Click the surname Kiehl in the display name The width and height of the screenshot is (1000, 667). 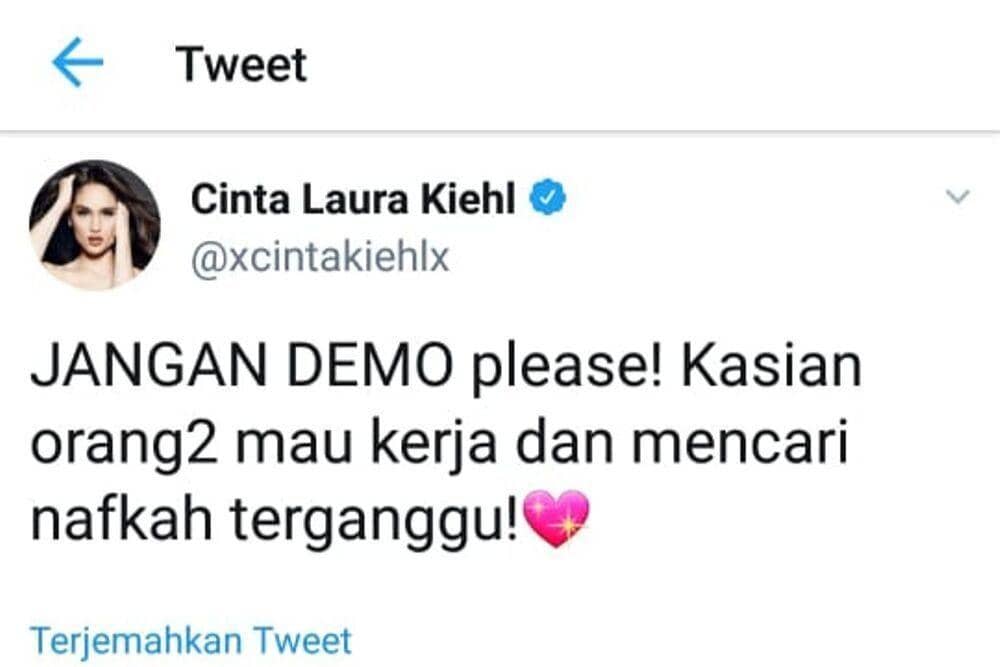(x=467, y=198)
